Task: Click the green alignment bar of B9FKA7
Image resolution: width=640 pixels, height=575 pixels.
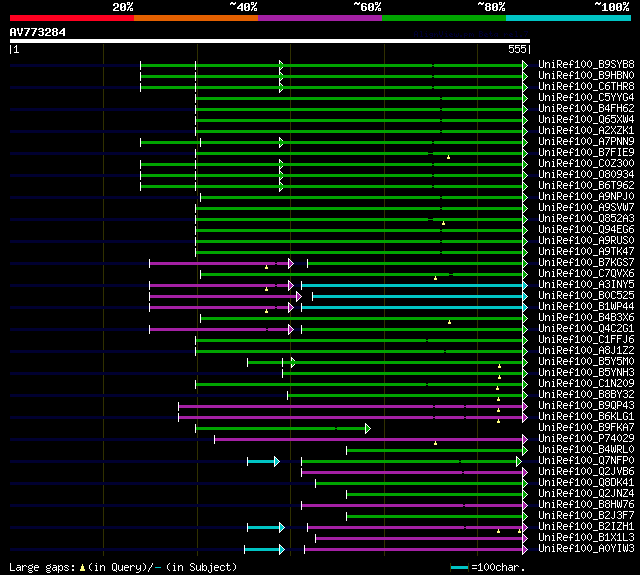Action: [281, 428]
